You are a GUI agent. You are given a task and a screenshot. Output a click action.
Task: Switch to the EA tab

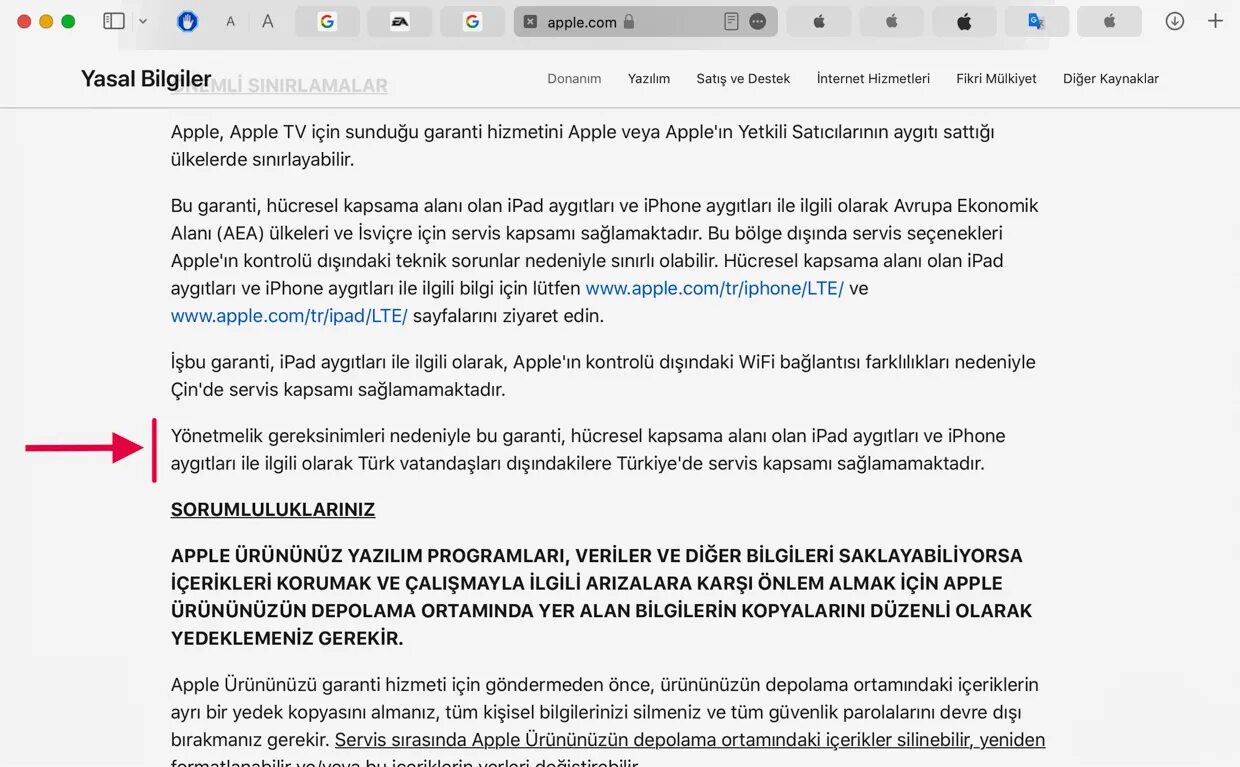point(400,21)
